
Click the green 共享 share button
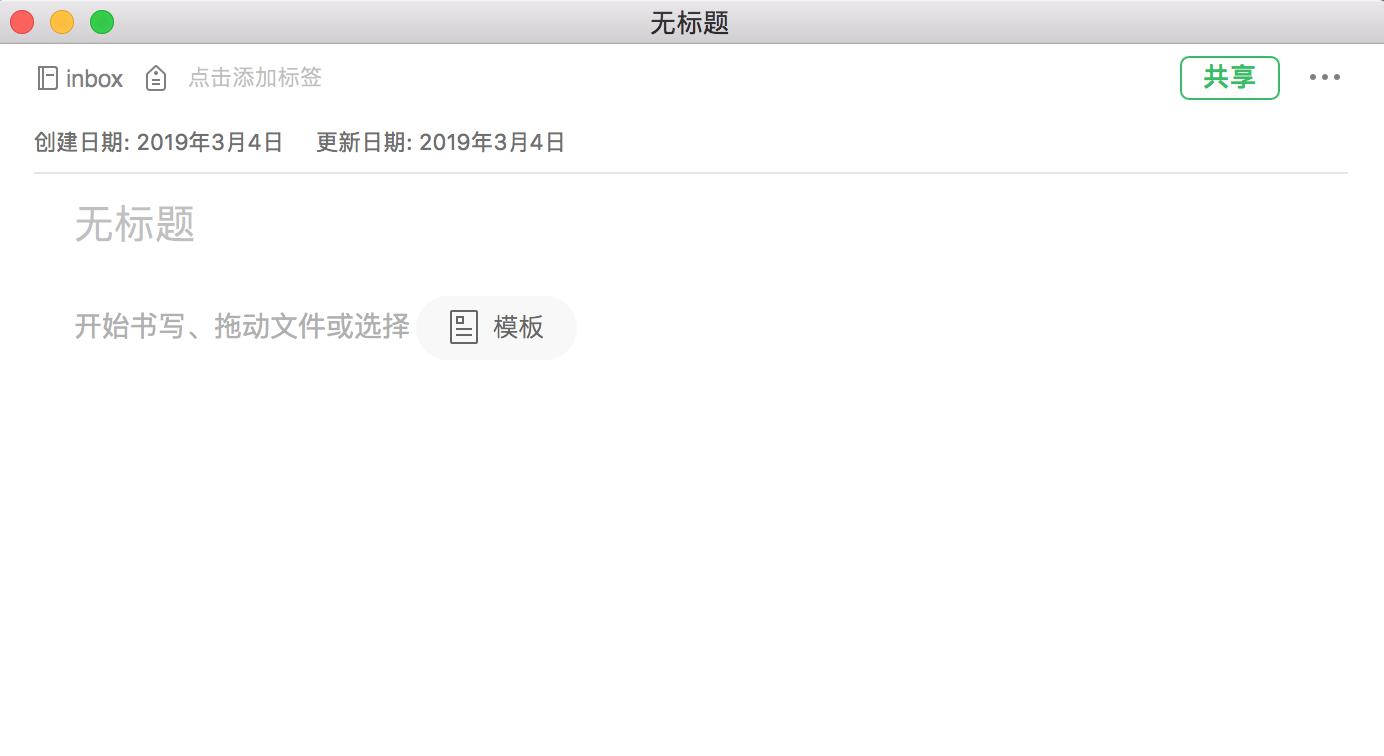point(1230,78)
